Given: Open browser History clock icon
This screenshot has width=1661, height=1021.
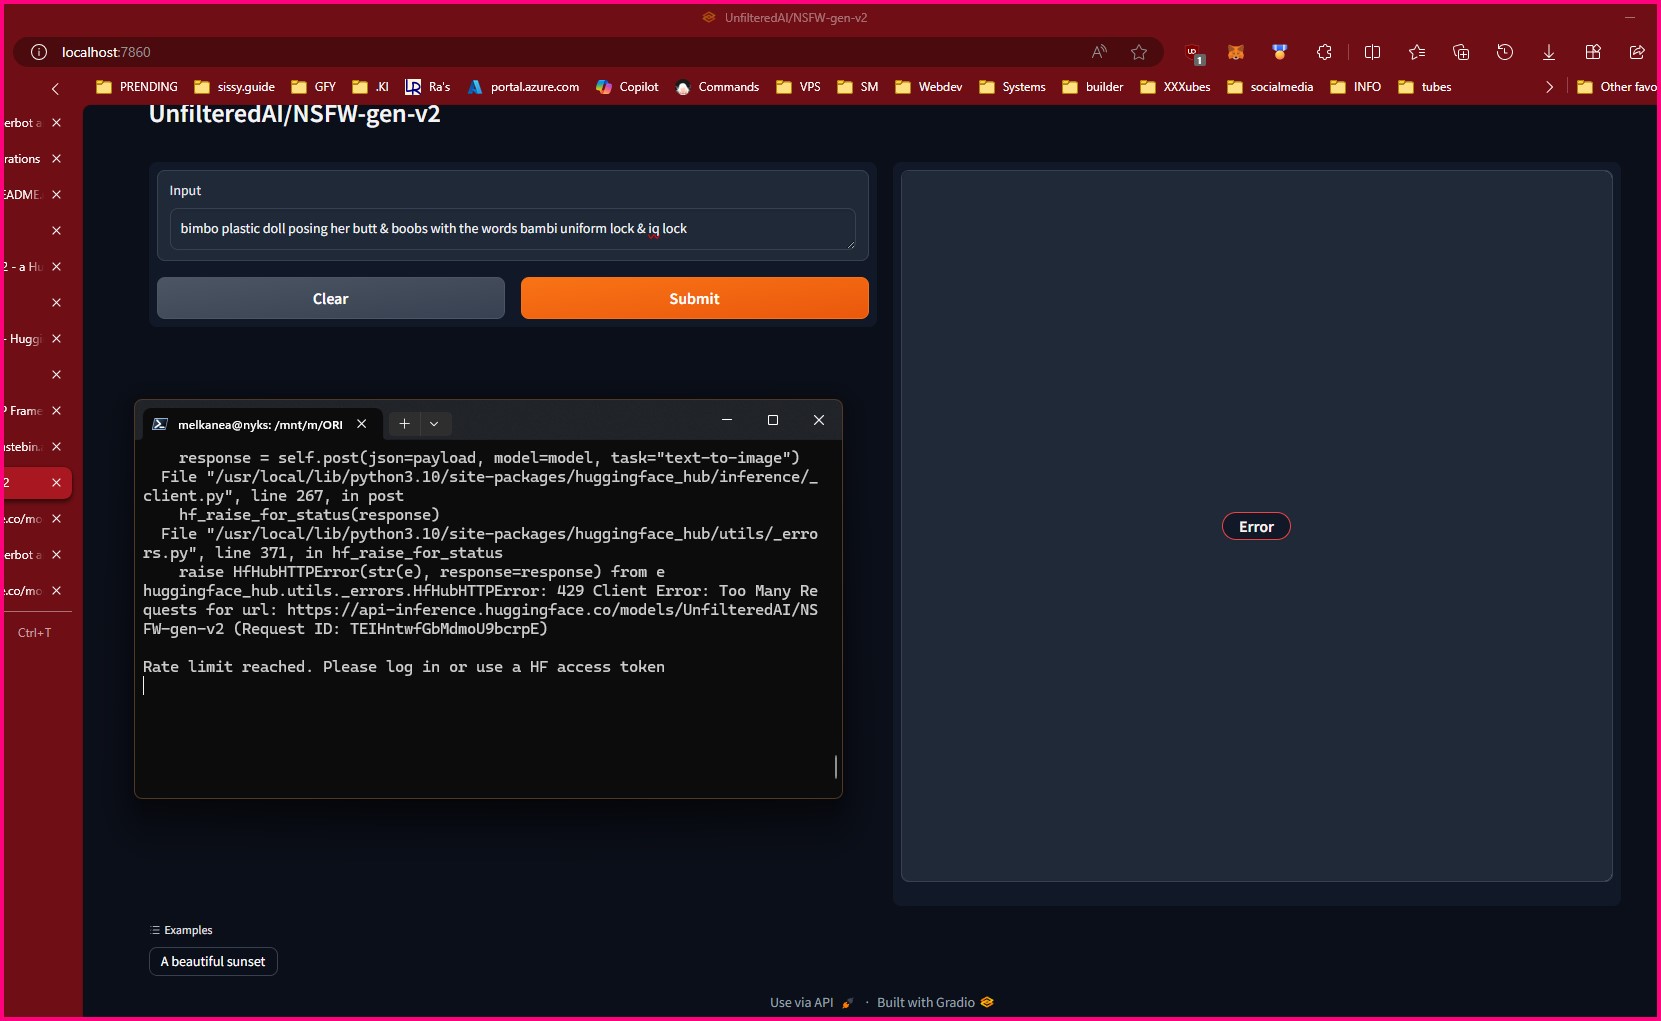Looking at the screenshot, I should coord(1504,52).
